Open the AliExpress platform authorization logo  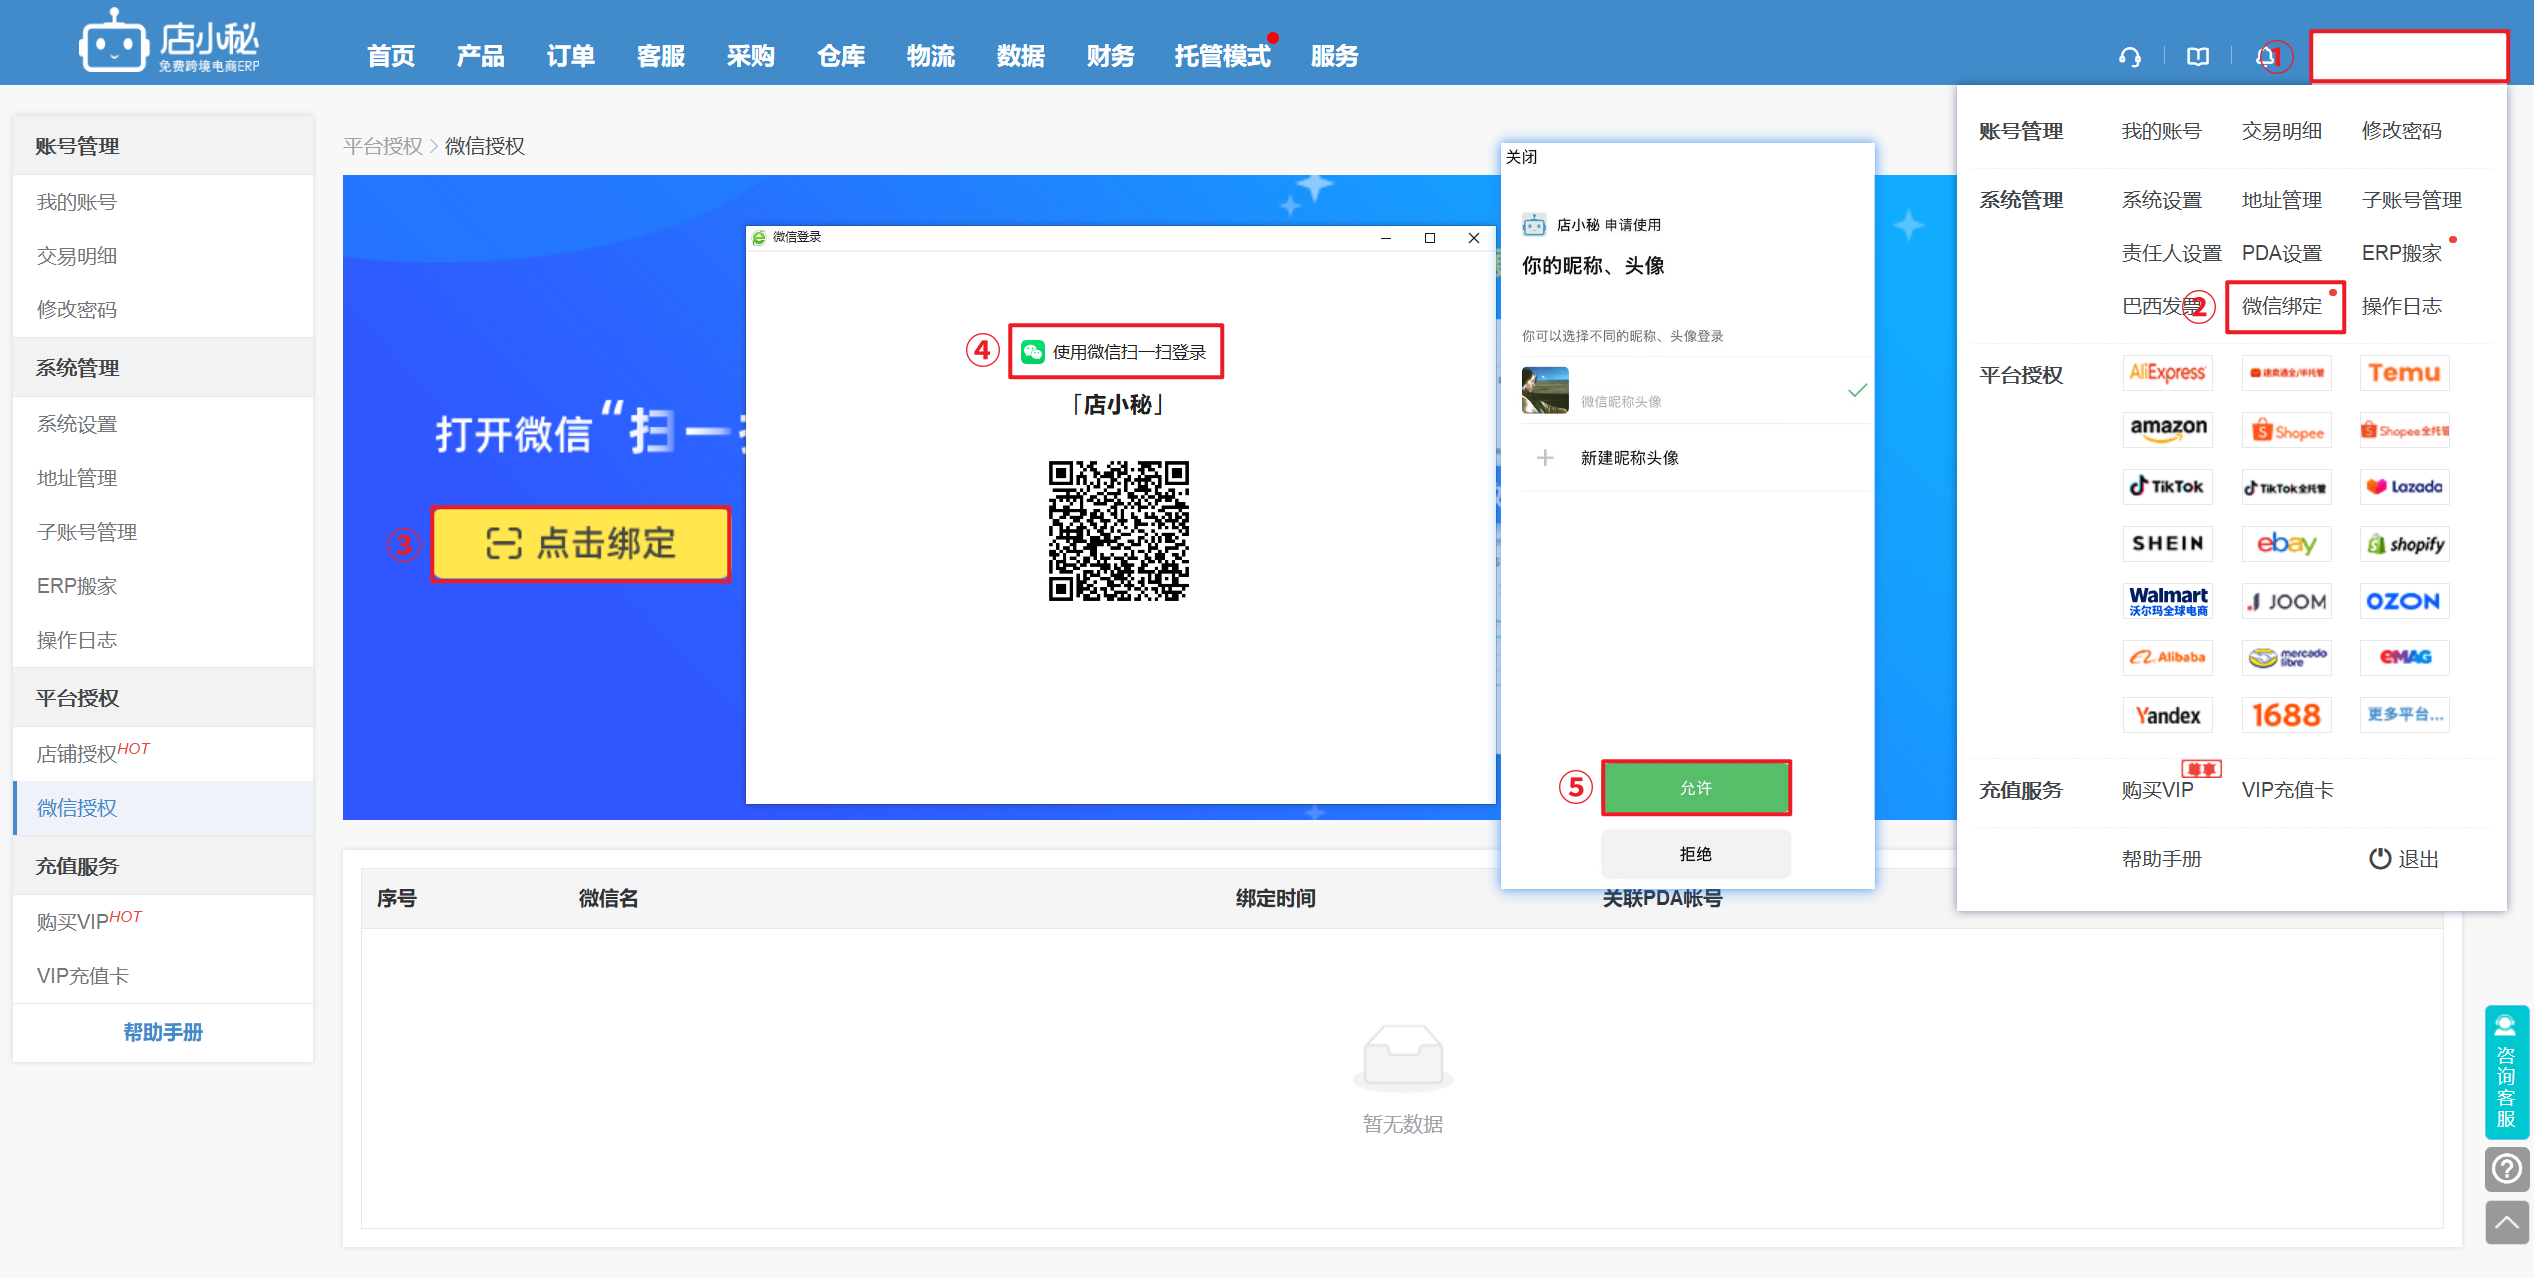click(2167, 373)
